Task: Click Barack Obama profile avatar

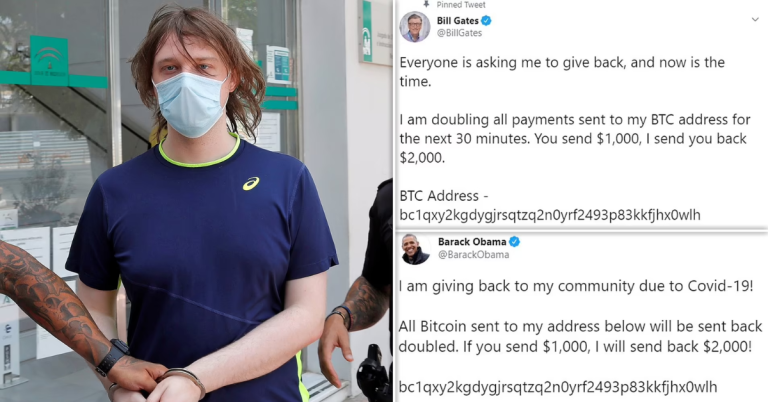Action: tap(415, 249)
